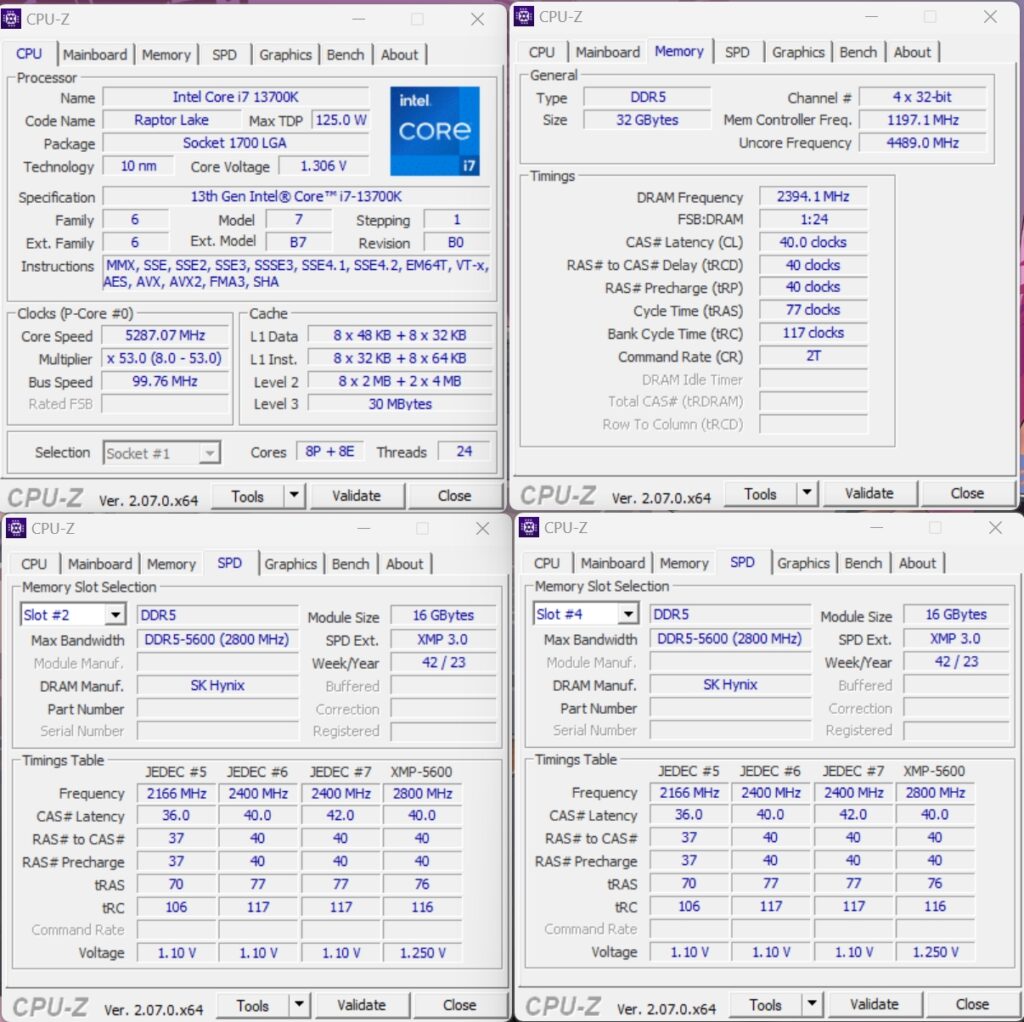
Task: Click Module Size 16 GBytes in Slot #4 window
Action: click(x=956, y=615)
